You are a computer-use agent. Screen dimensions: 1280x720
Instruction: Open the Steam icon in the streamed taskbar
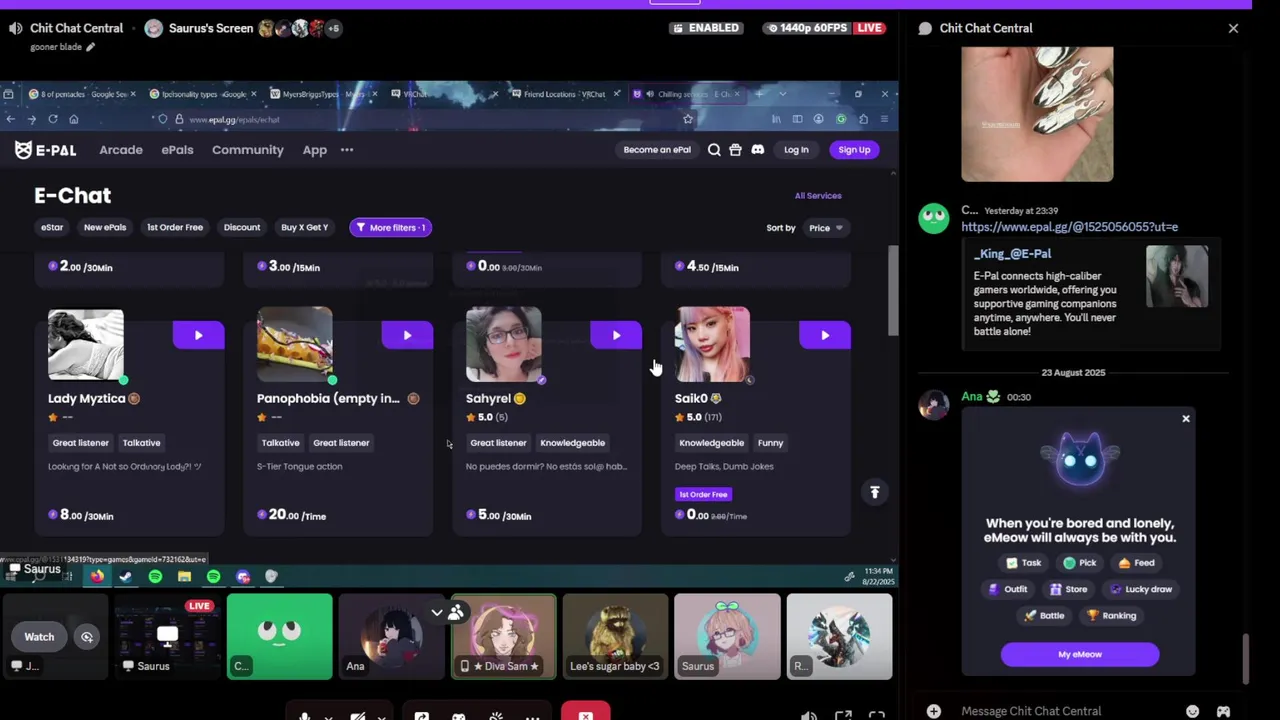click(x=126, y=576)
